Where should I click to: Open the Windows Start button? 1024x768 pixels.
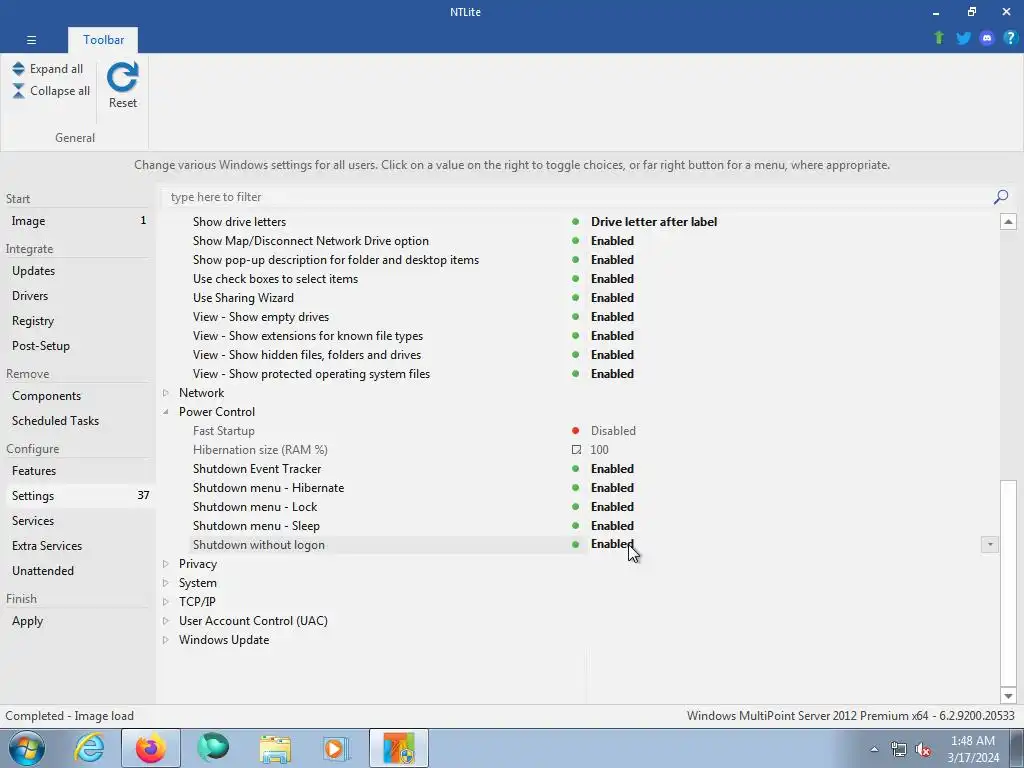tap(27, 748)
